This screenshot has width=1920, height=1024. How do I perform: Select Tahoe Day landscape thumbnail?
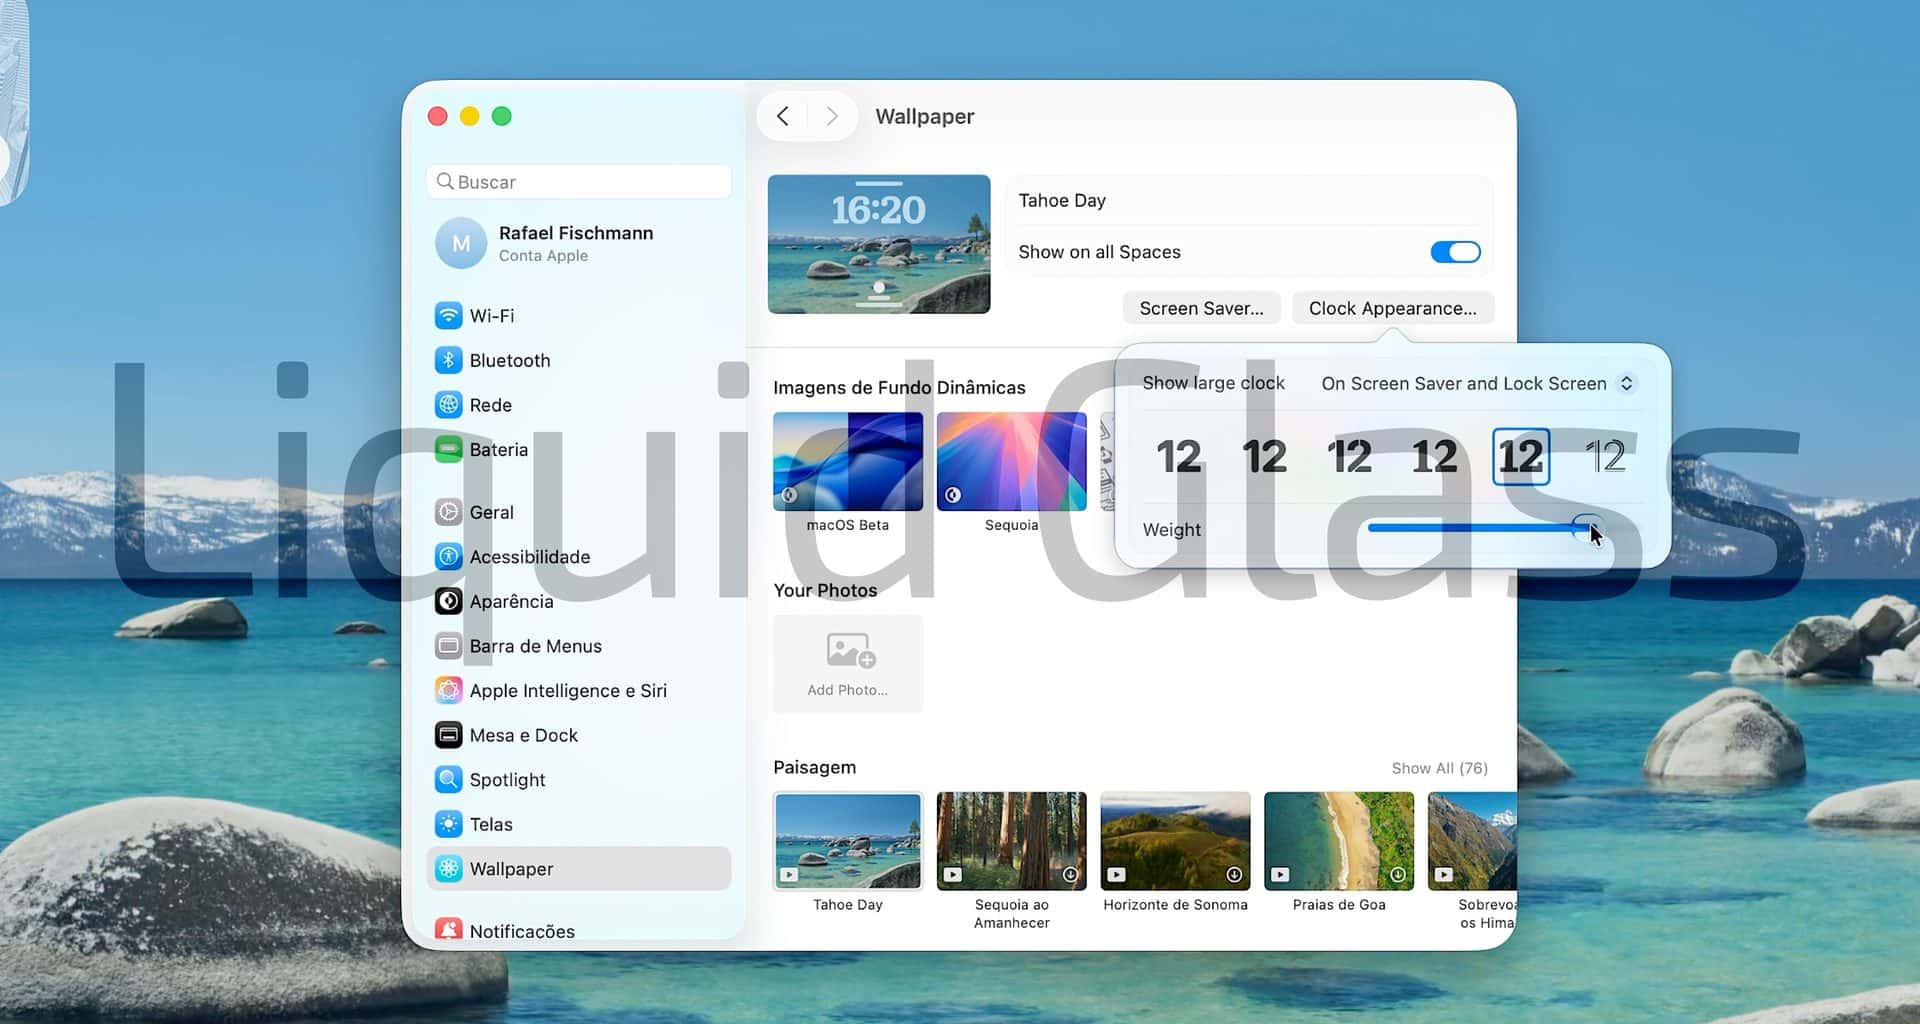(848, 841)
